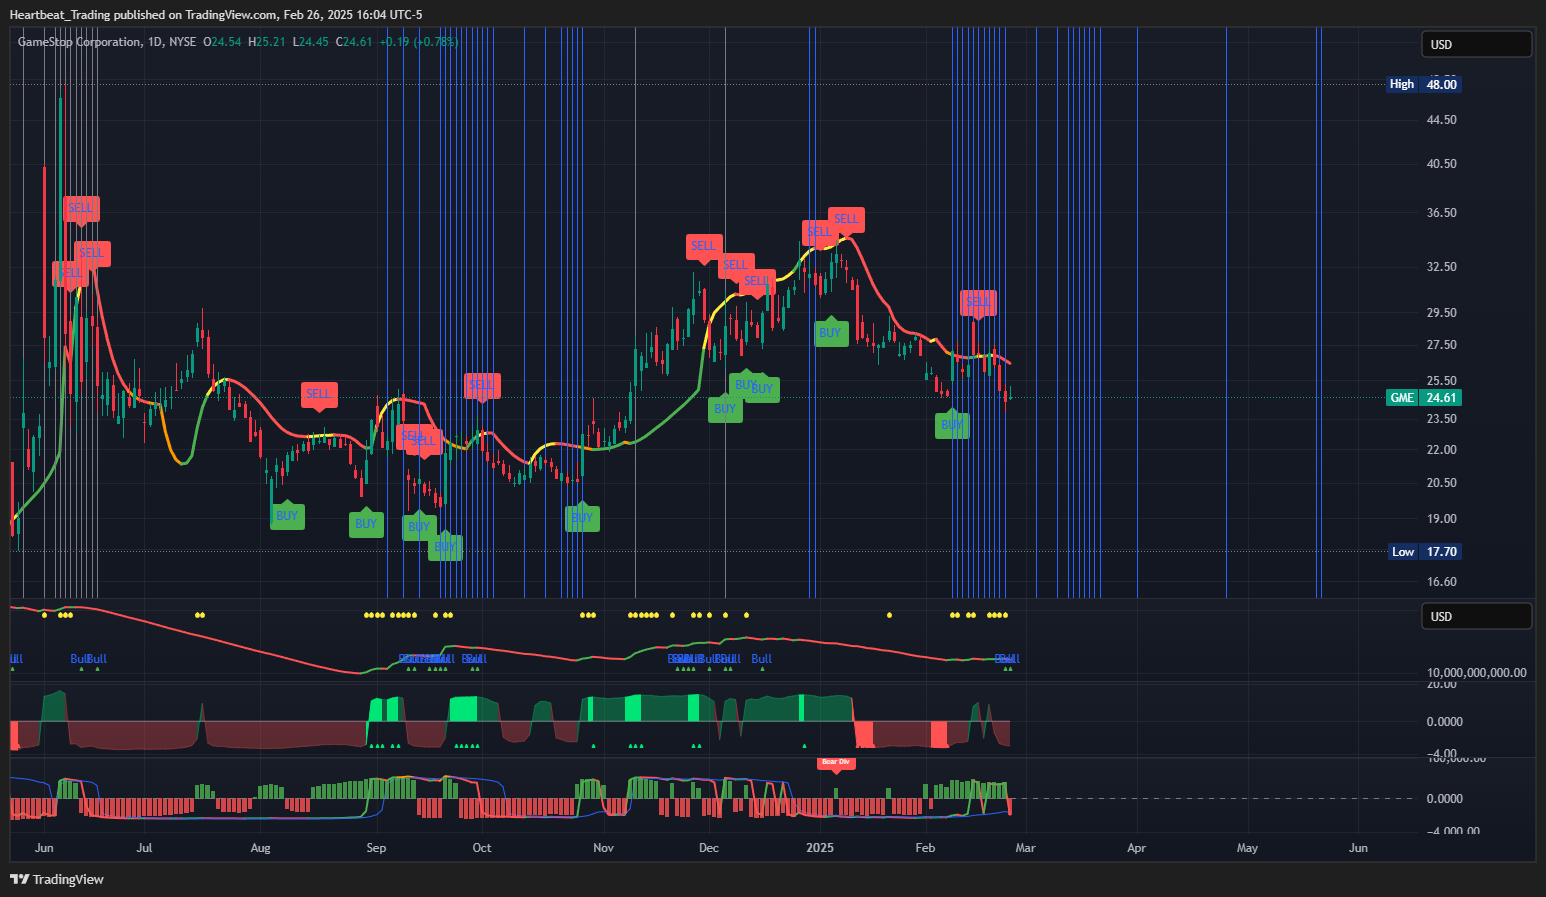Click the GameStop Corporation, 1D, NYSE chart title

pyautogui.click(x=107, y=42)
